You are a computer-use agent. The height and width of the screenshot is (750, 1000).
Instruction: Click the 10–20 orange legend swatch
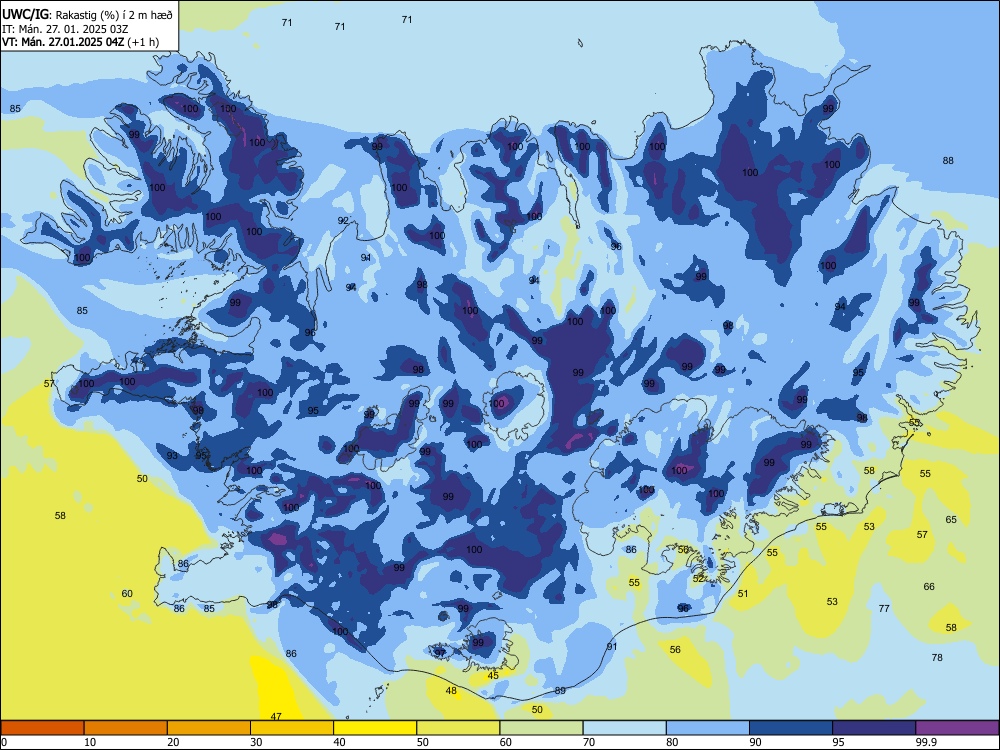[x=126, y=728]
